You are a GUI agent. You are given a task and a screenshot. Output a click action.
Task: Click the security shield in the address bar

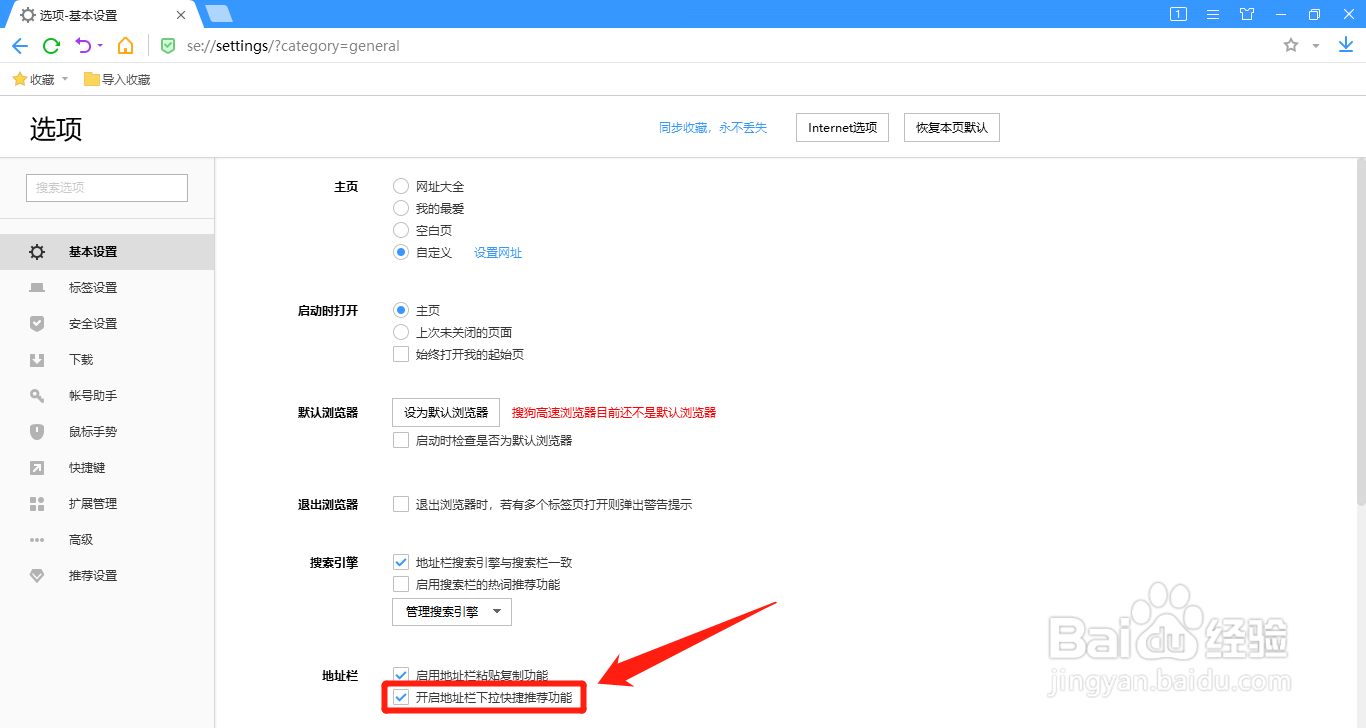tap(167, 45)
